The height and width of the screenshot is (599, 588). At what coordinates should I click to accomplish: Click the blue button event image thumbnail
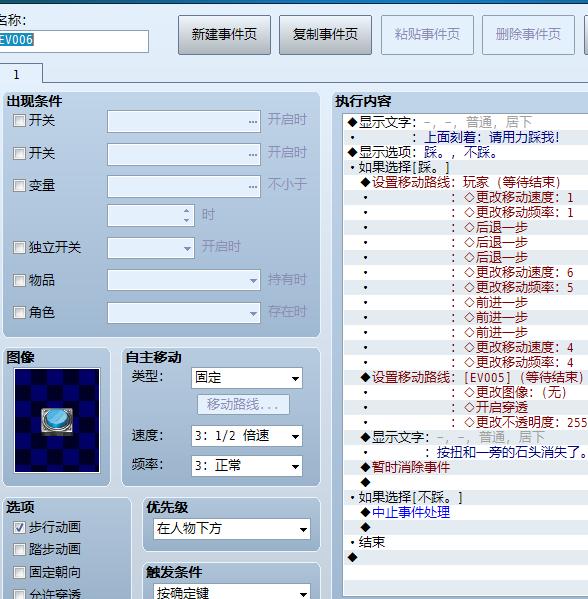tap(57, 420)
